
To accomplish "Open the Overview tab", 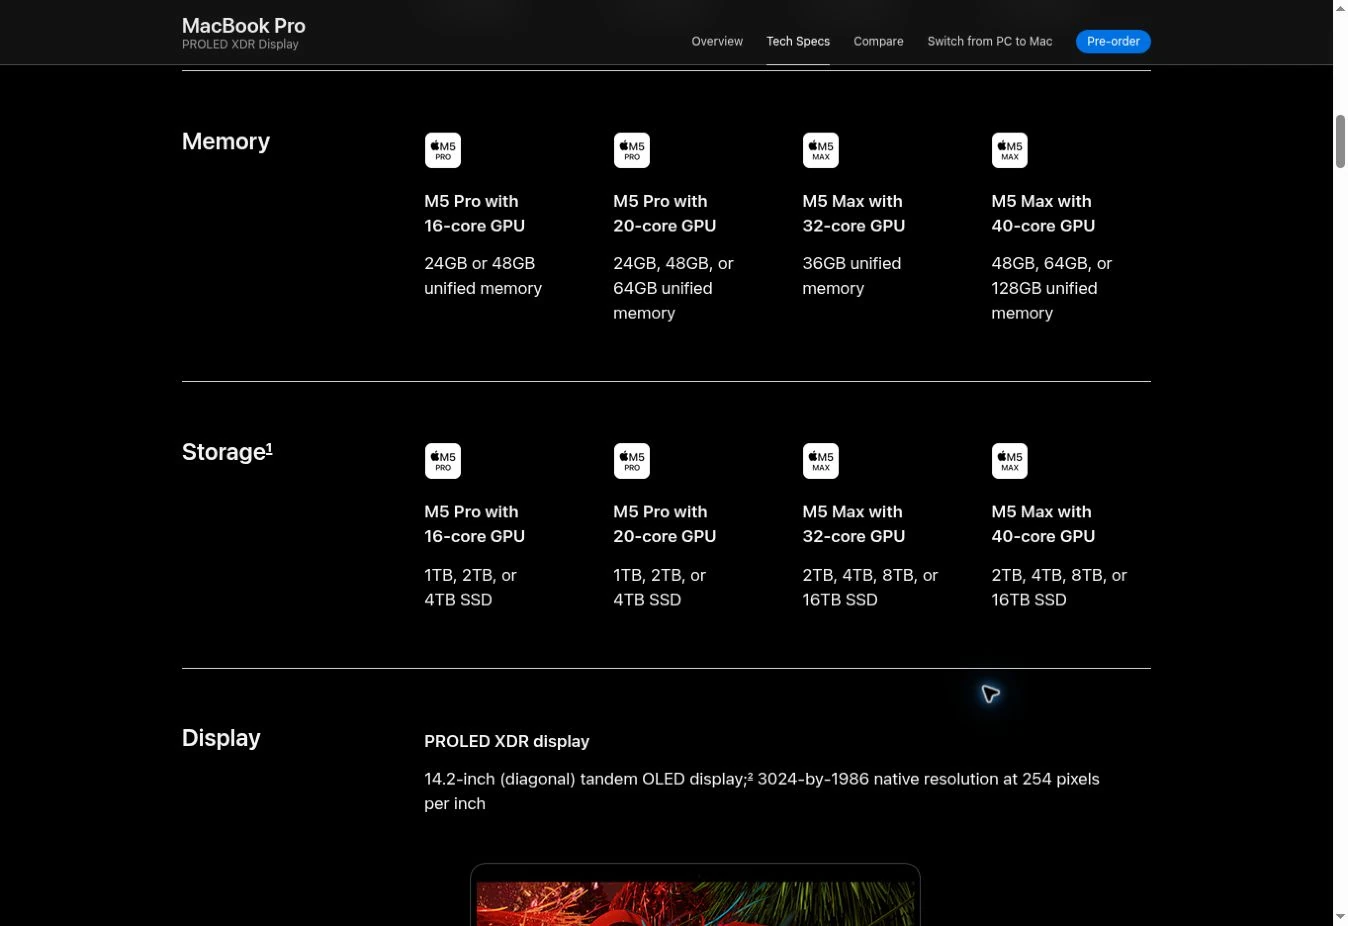I will (717, 41).
